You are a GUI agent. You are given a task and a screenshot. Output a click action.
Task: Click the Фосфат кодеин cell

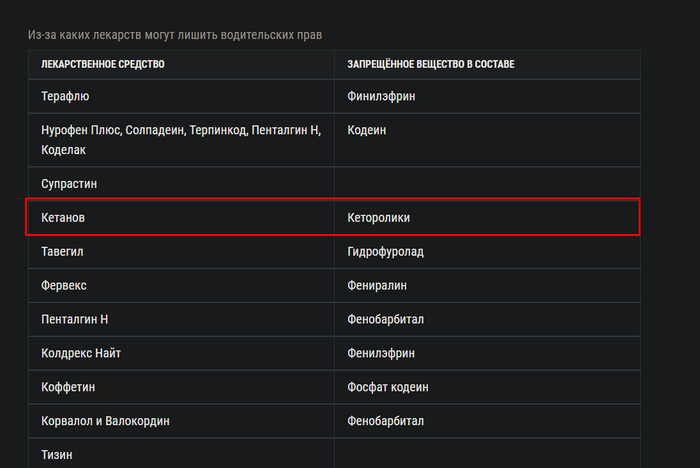[x=388, y=387]
